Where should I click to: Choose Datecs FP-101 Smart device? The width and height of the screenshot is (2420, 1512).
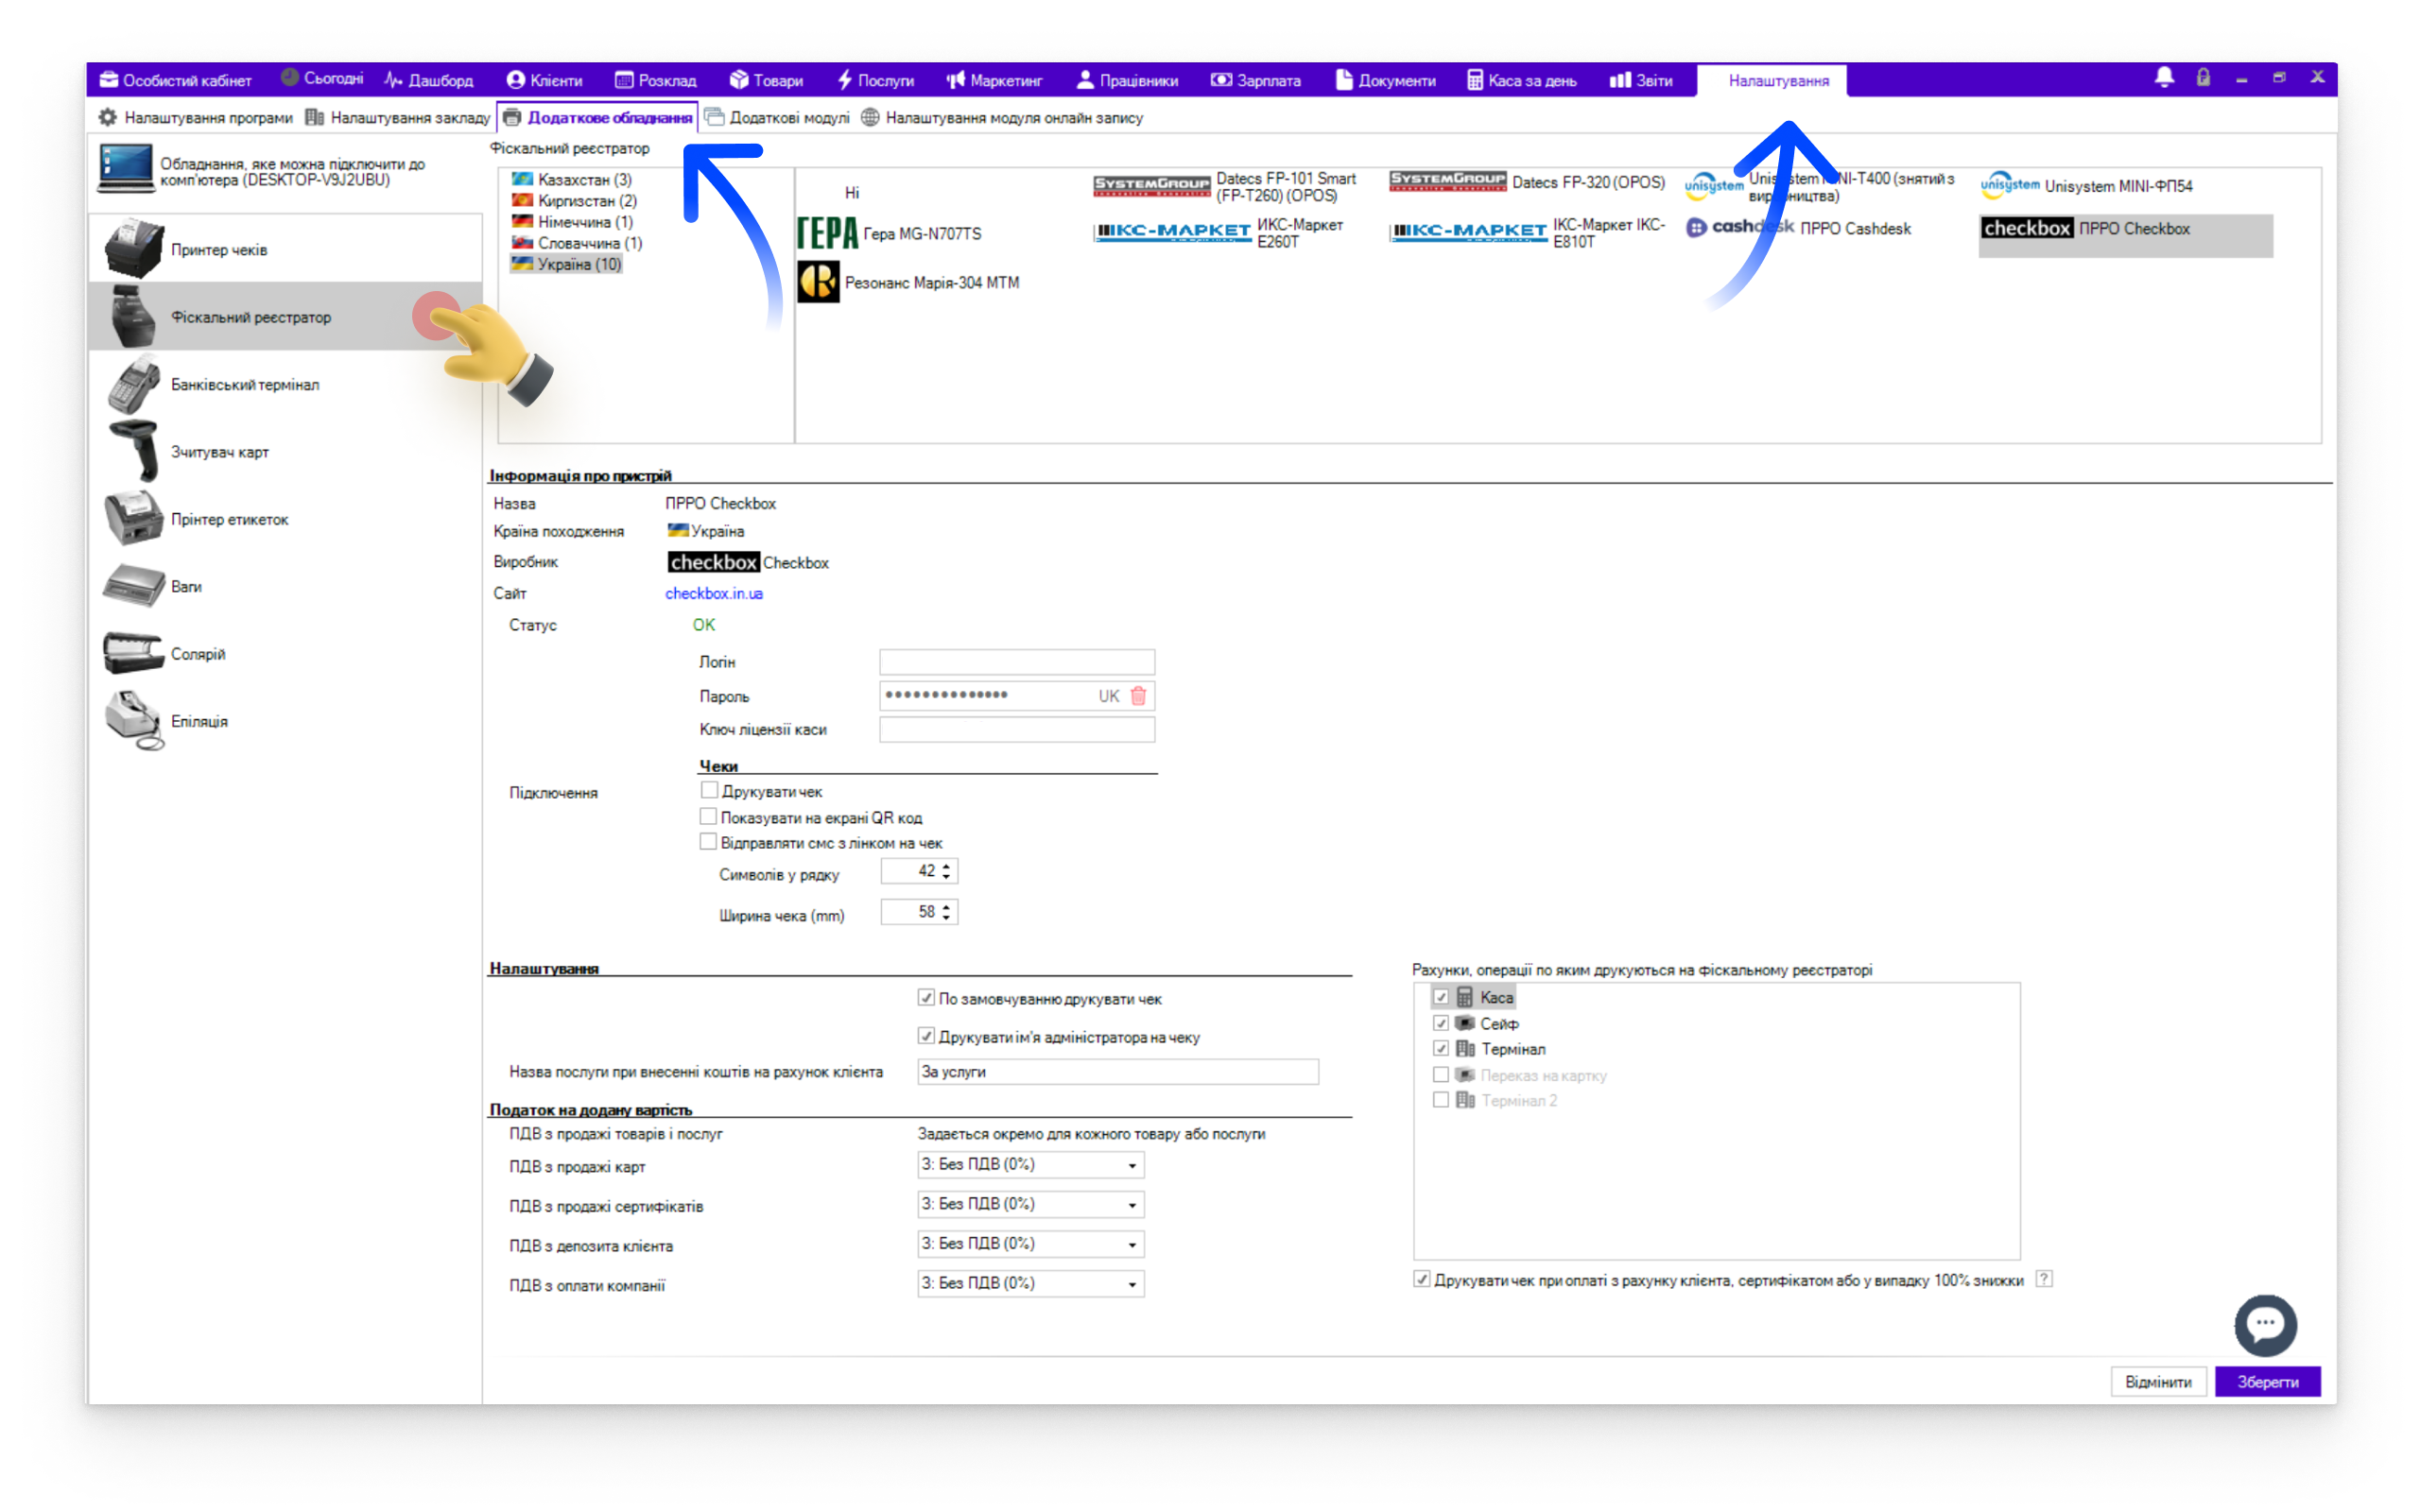1226,186
